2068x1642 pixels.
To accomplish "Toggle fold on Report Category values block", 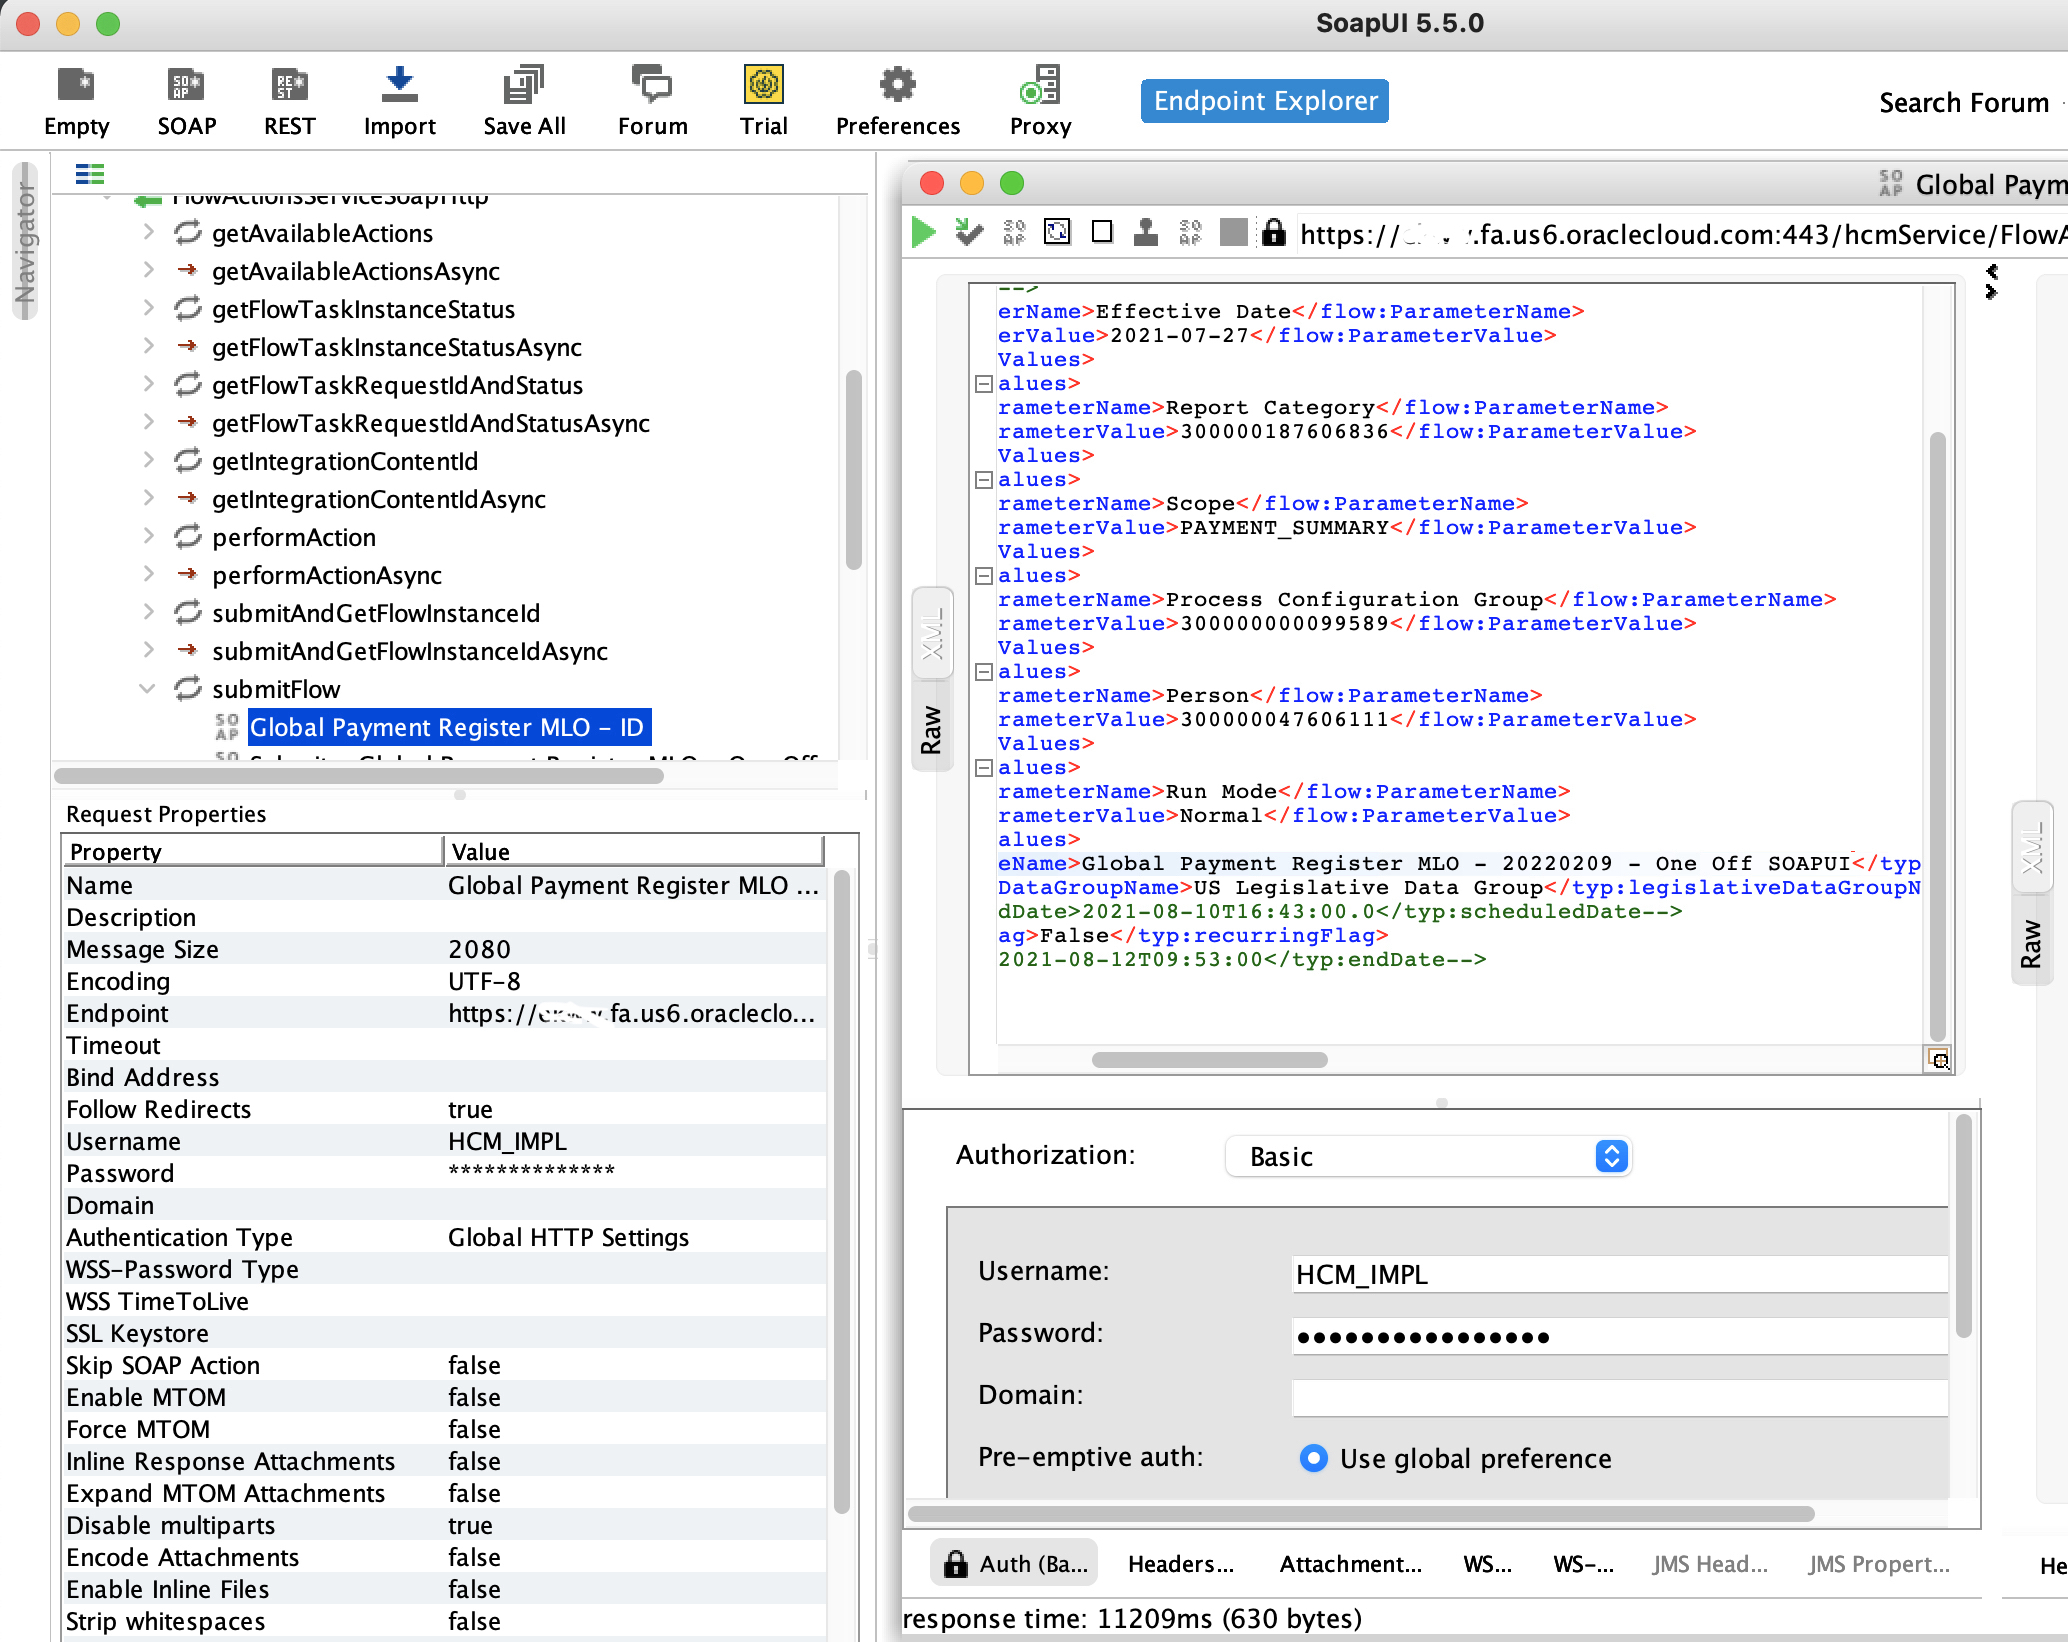I will click(x=984, y=384).
